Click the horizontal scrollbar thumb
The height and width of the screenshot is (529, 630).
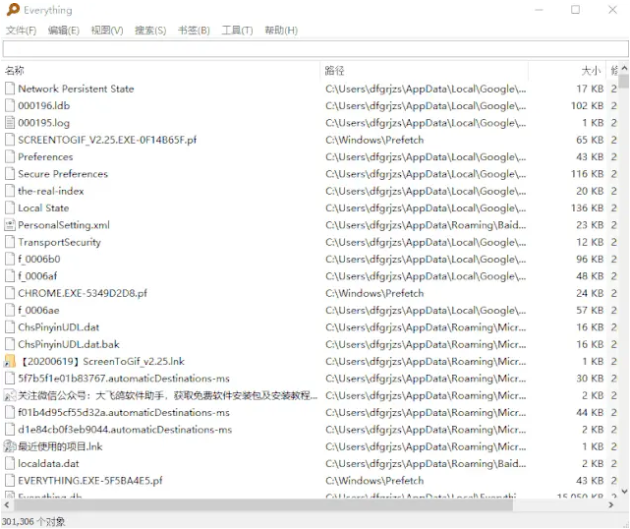263,505
